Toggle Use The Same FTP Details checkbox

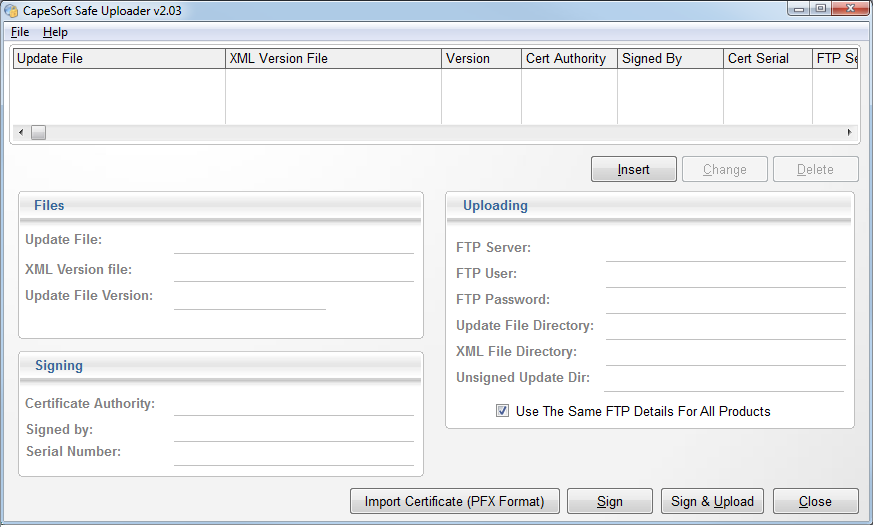click(502, 411)
